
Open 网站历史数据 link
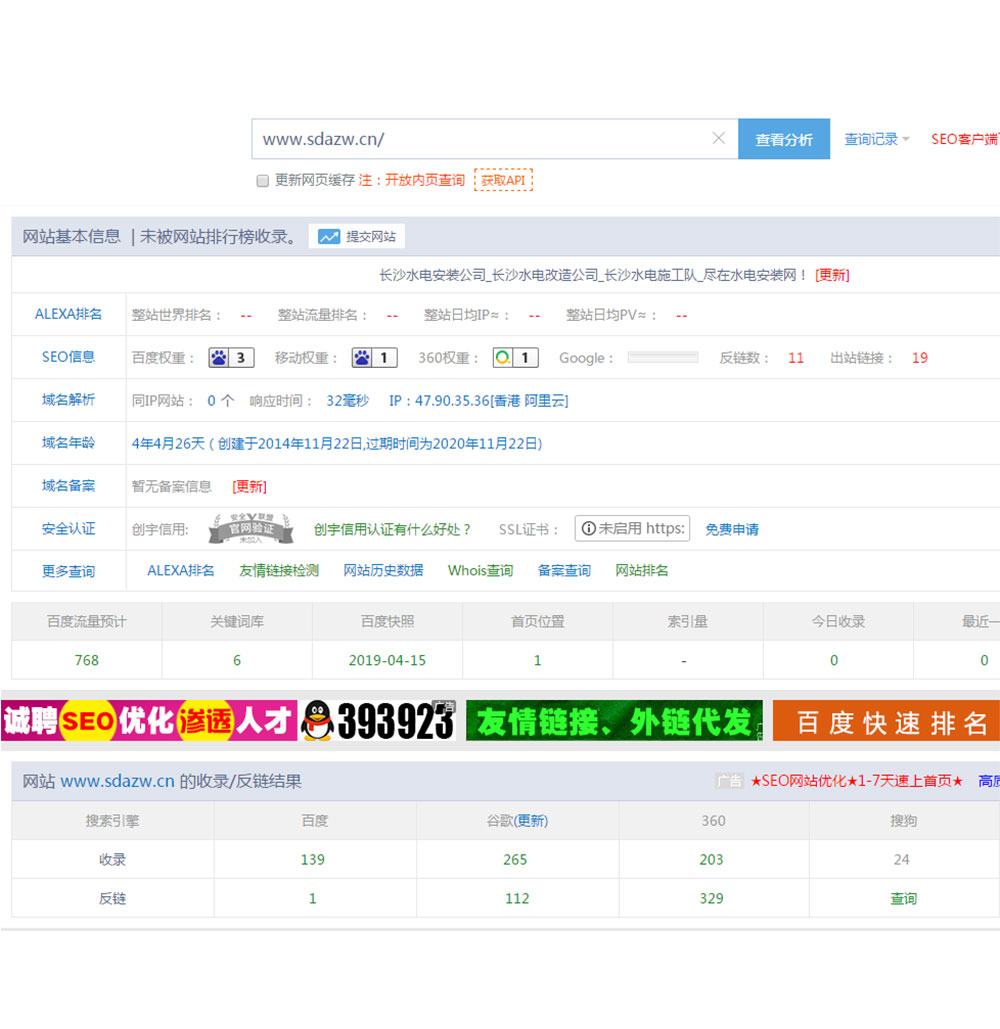(x=383, y=570)
